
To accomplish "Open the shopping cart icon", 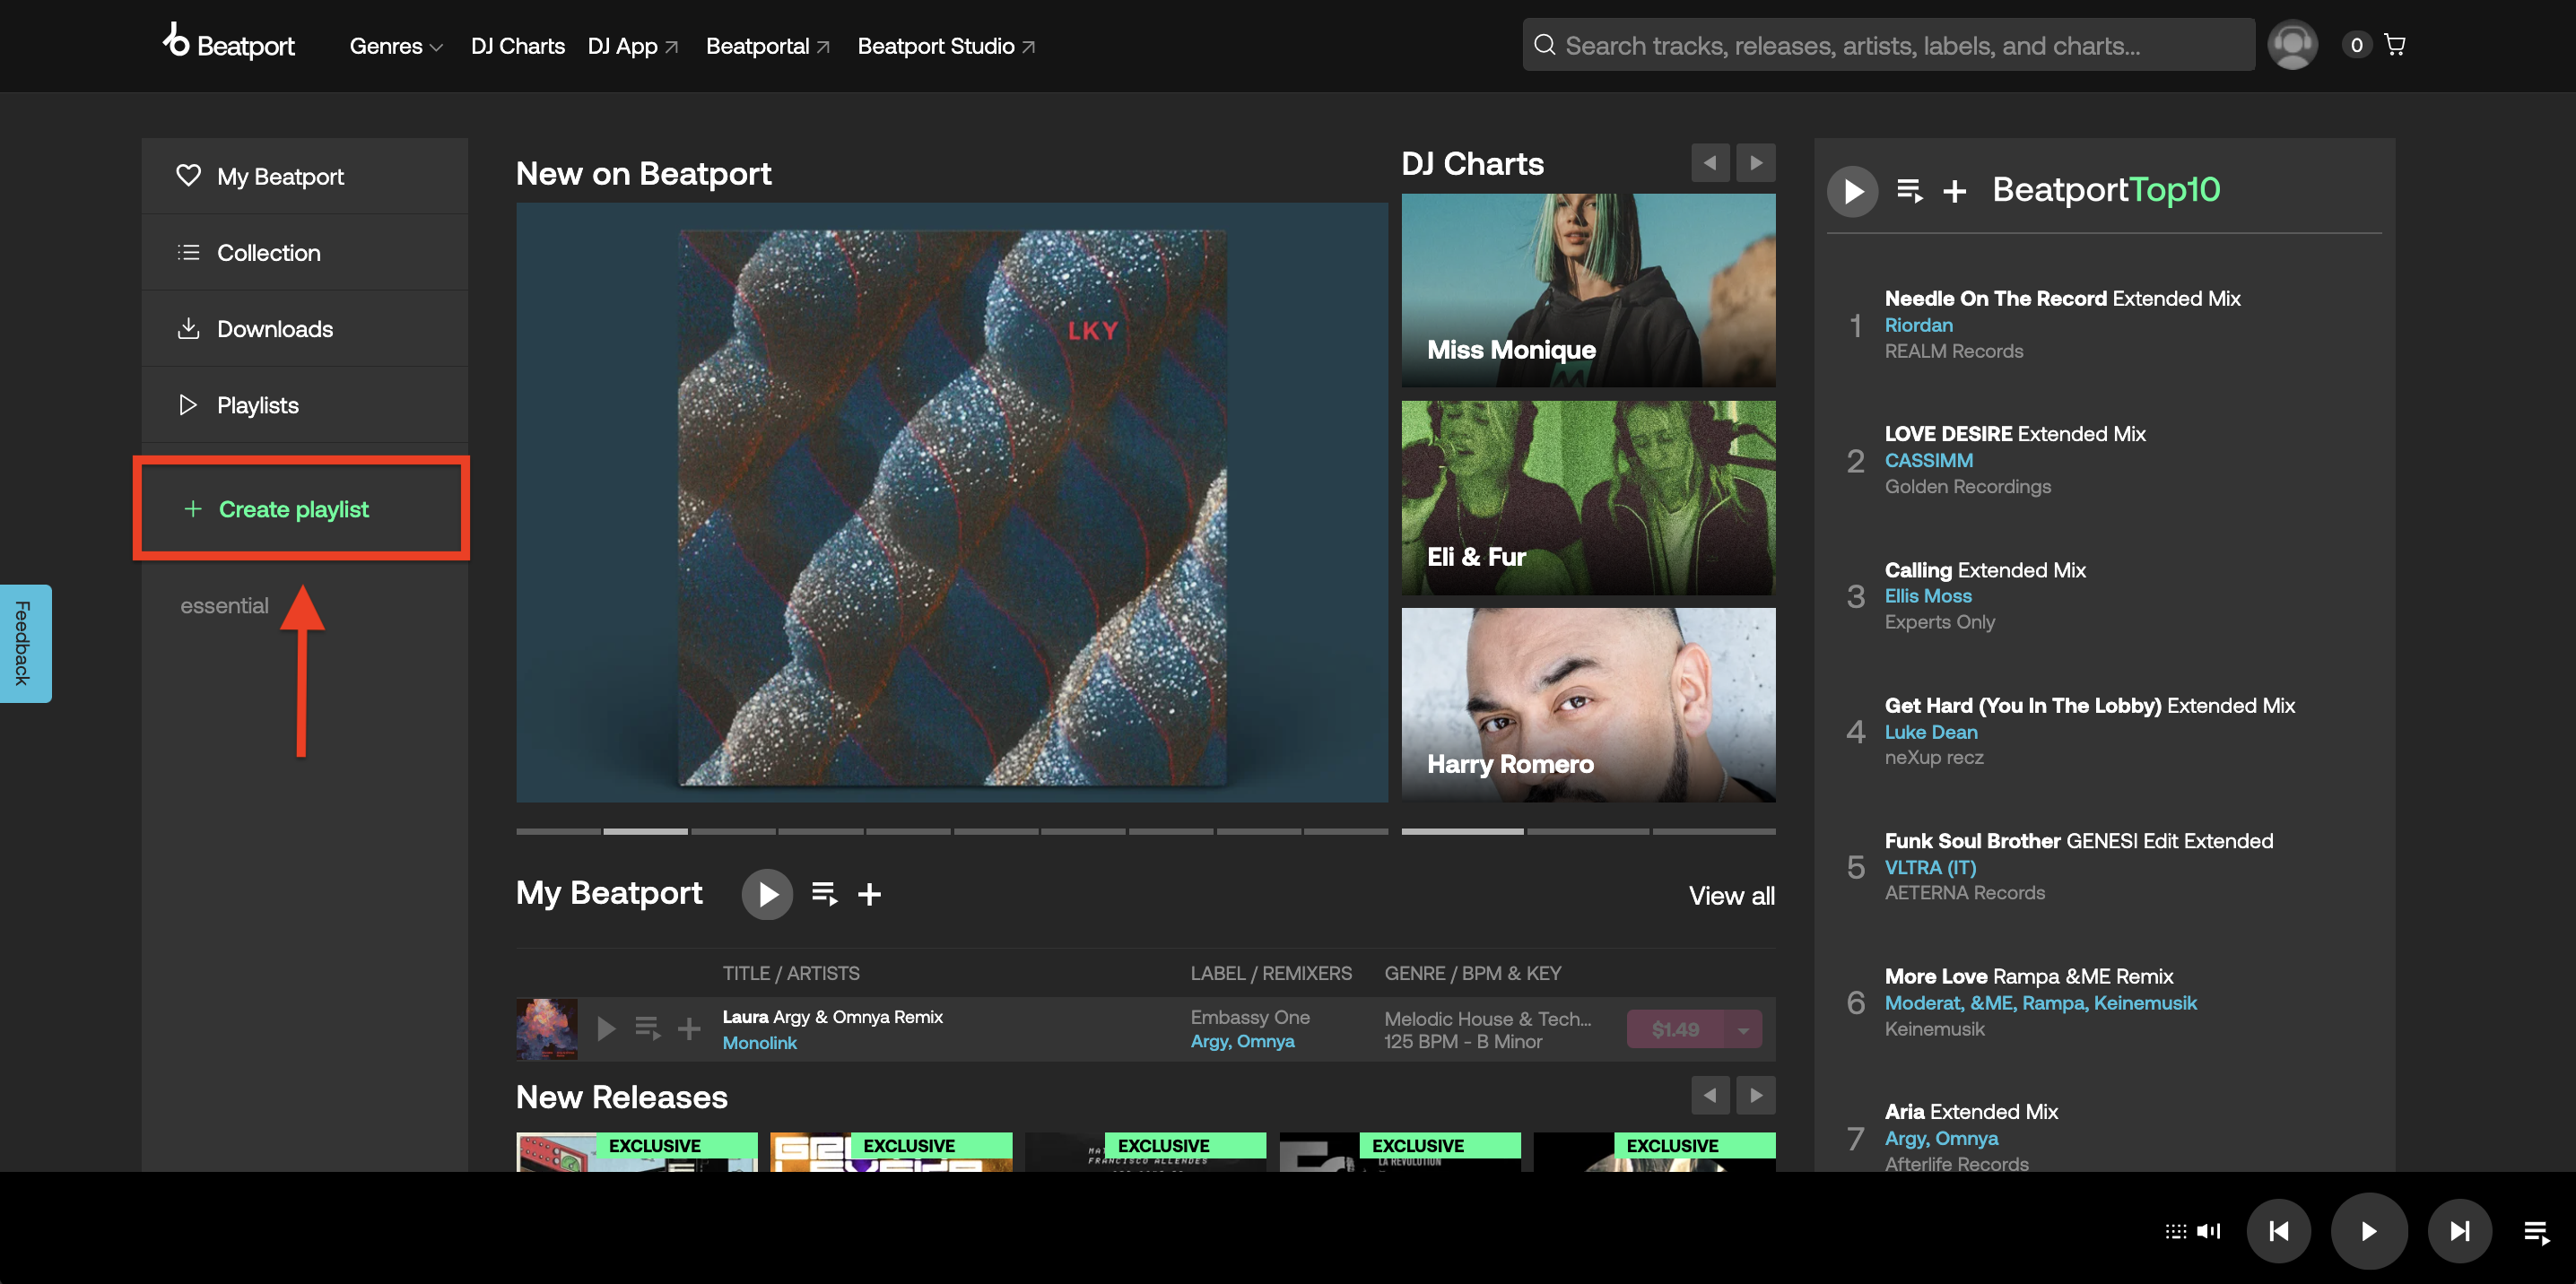I will (x=2395, y=45).
